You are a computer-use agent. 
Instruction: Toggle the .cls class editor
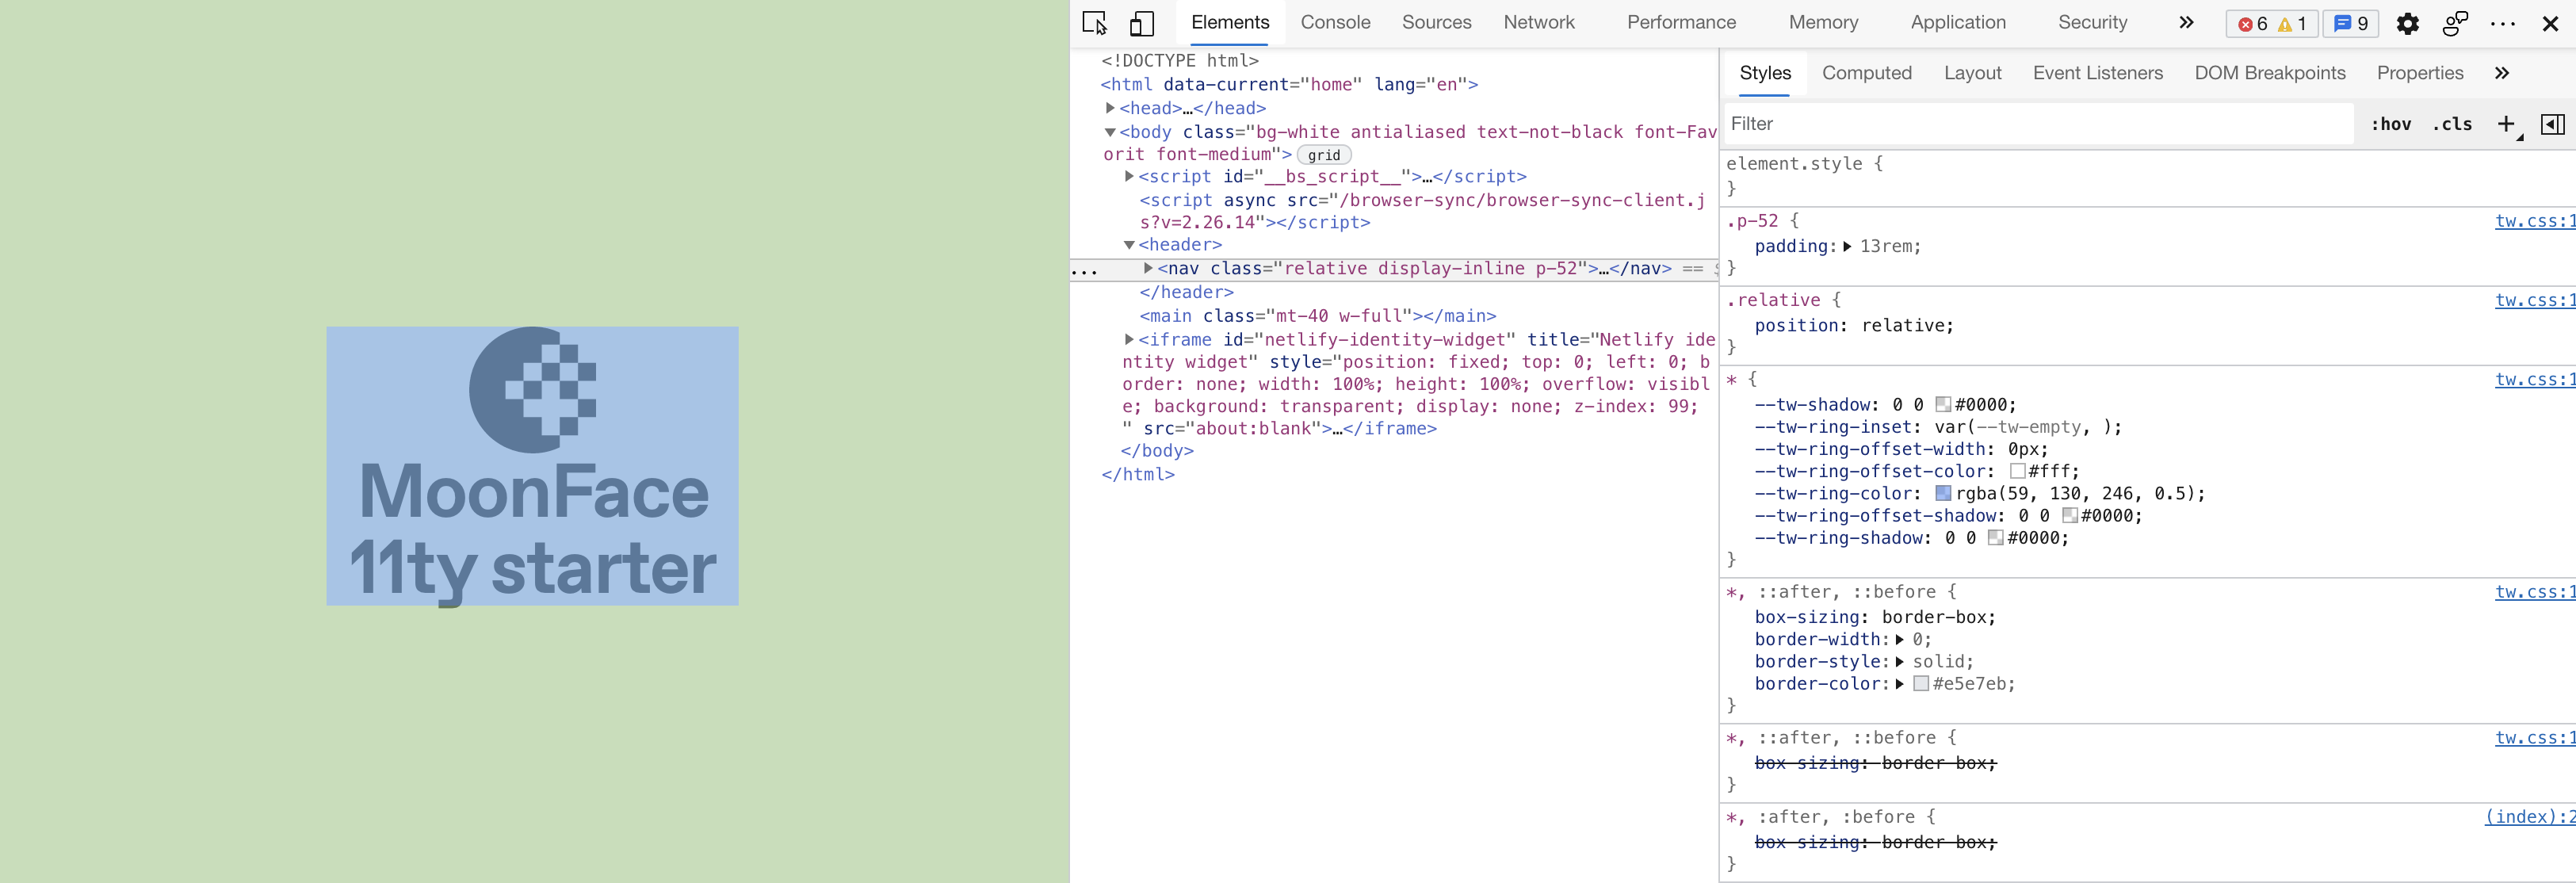[2452, 124]
